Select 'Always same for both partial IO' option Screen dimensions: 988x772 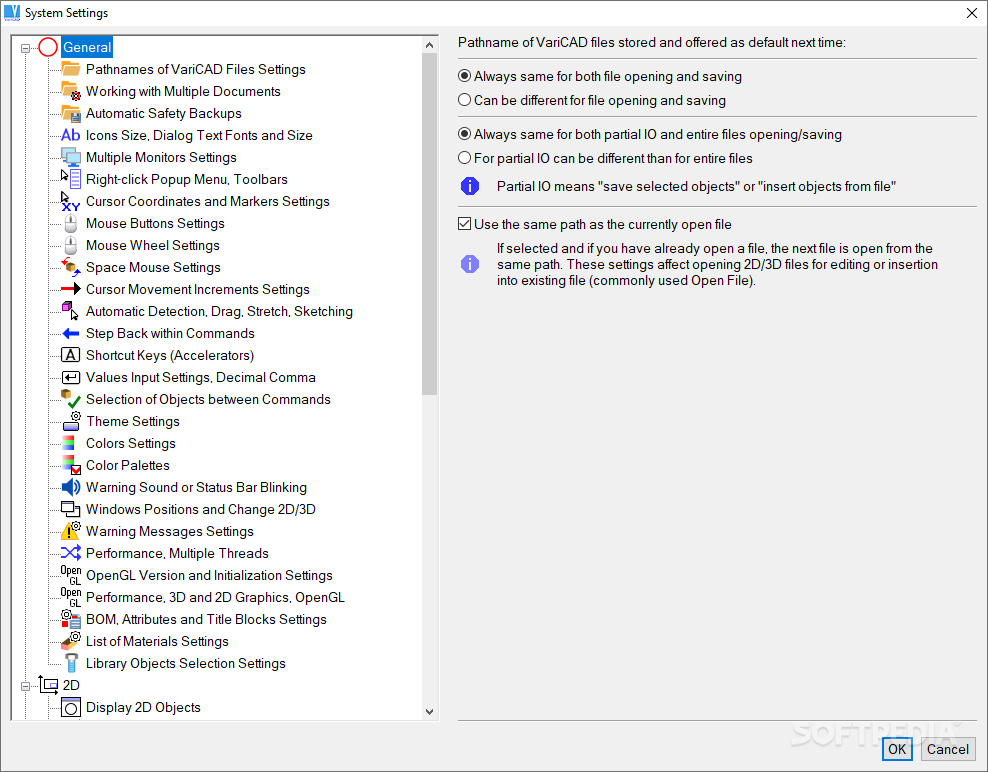coord(464,134)
